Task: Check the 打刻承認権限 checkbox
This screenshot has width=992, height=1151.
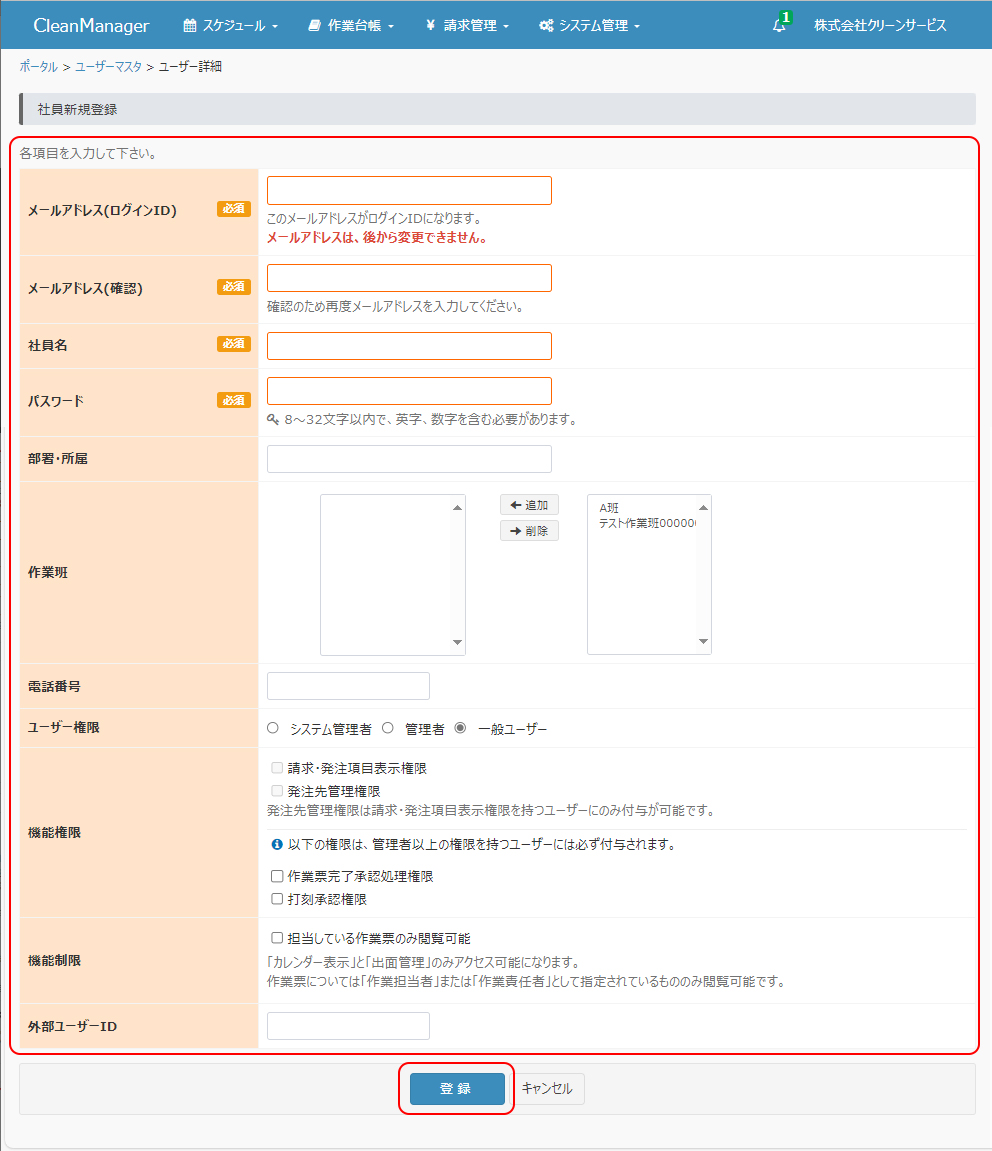Action: [x=278, y=899]
